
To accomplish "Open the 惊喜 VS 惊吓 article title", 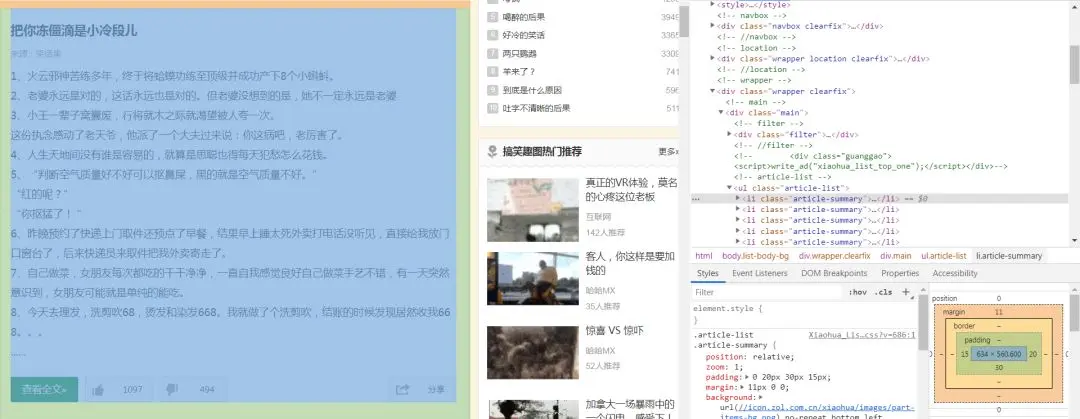I will tap(614, 331).
